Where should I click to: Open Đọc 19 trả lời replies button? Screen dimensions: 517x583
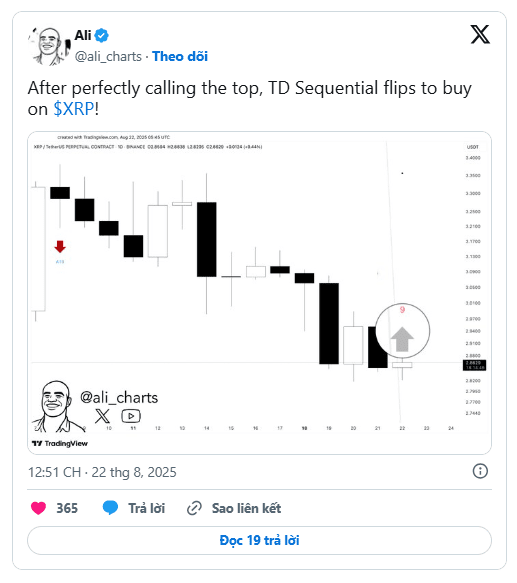[259, 540]
